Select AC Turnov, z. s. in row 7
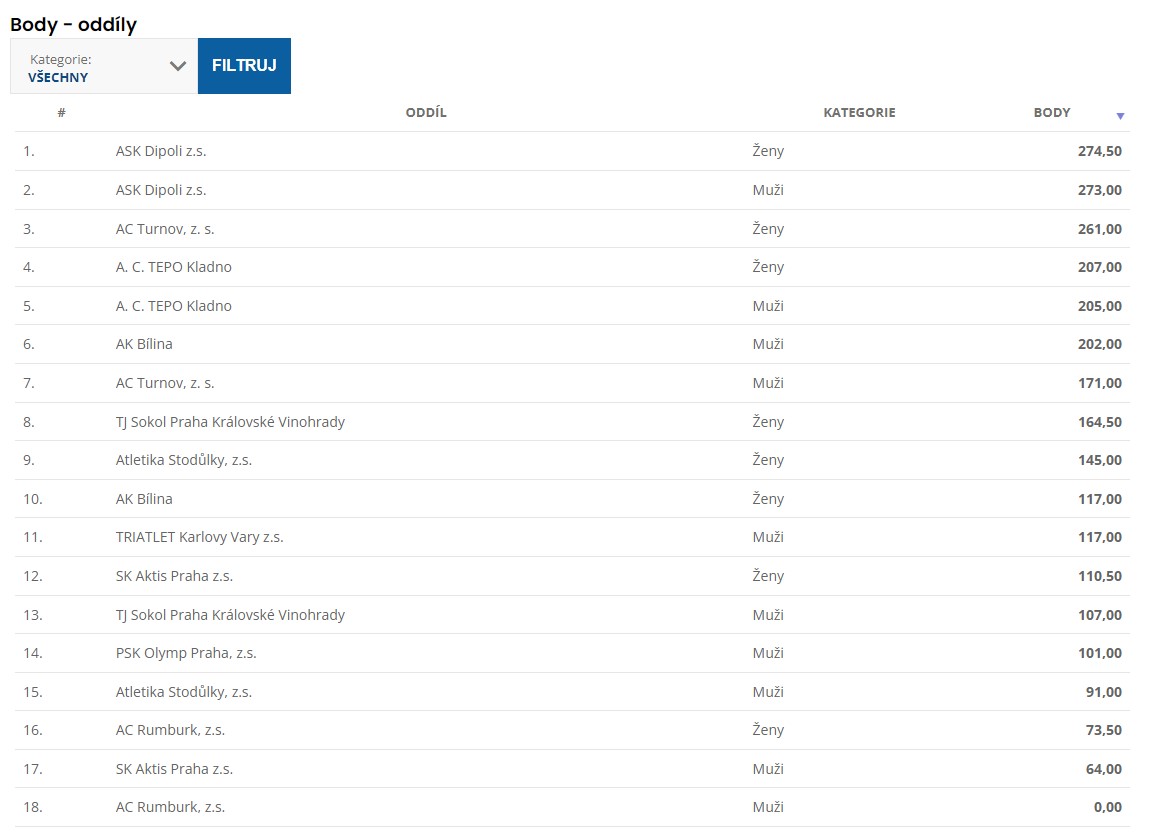Image resolution: width=1161 pixels, height=839 pixels. tap(165, 383)
